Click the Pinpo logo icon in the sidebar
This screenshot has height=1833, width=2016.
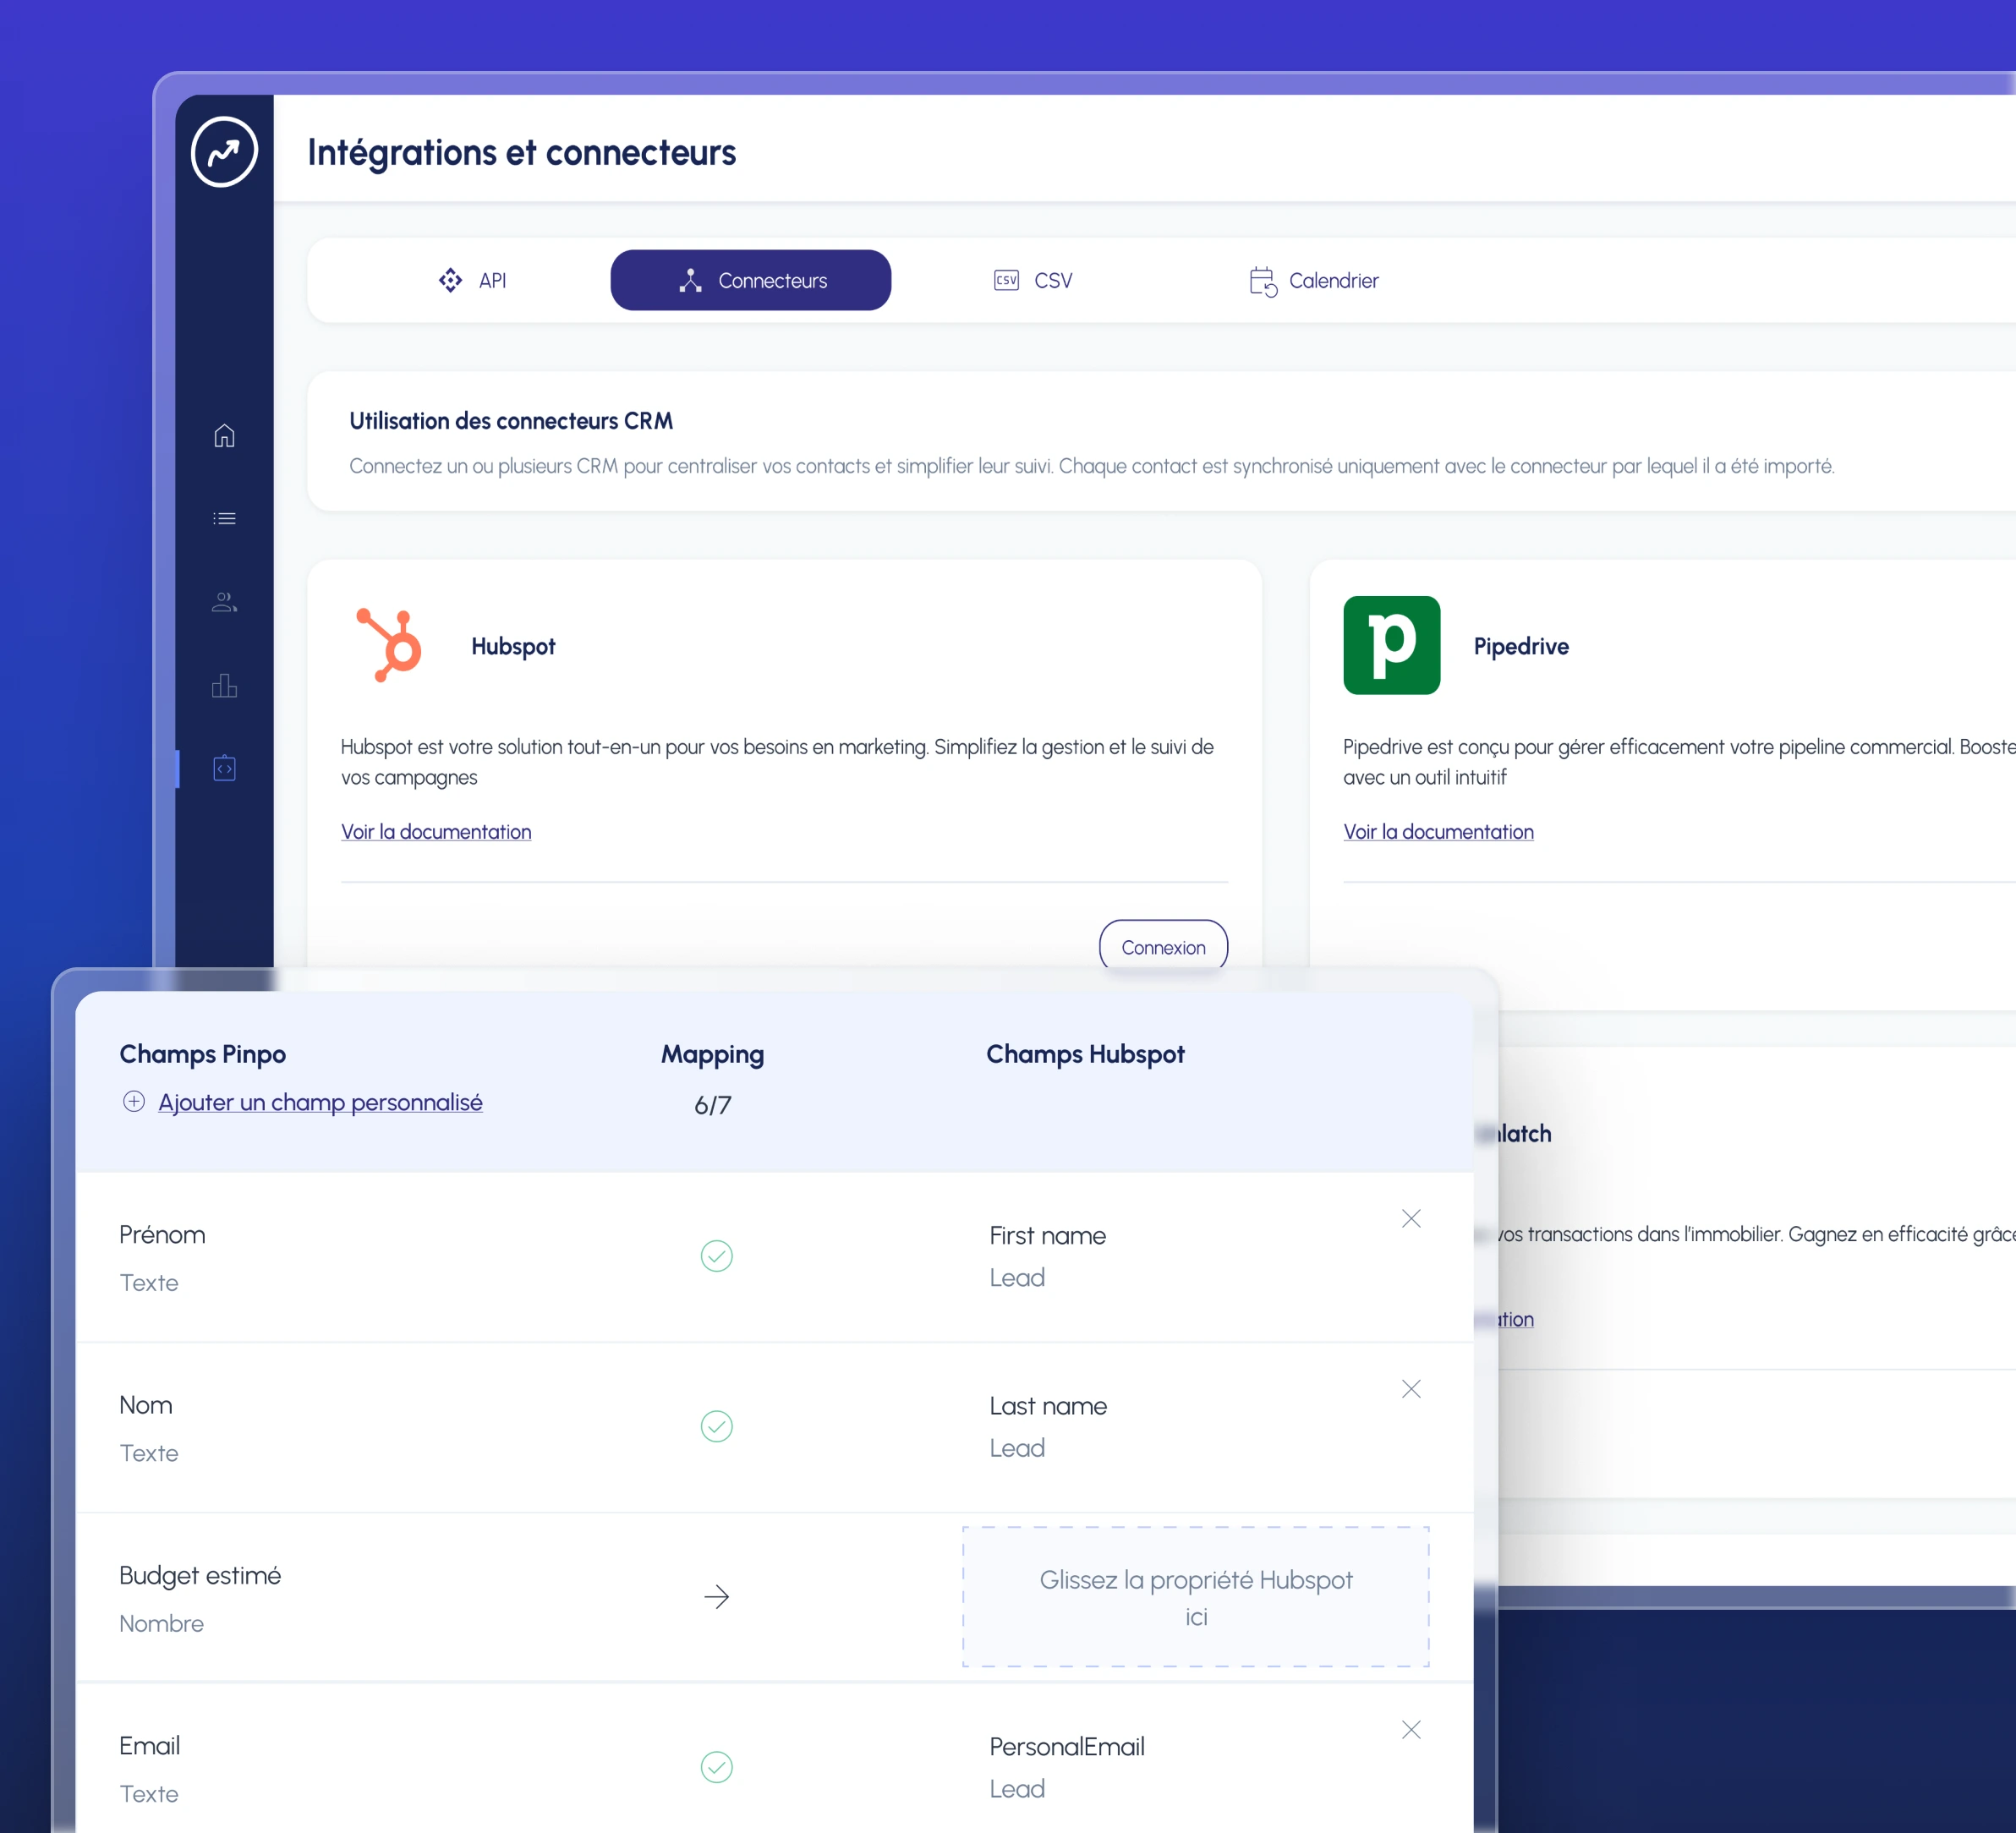224,152
